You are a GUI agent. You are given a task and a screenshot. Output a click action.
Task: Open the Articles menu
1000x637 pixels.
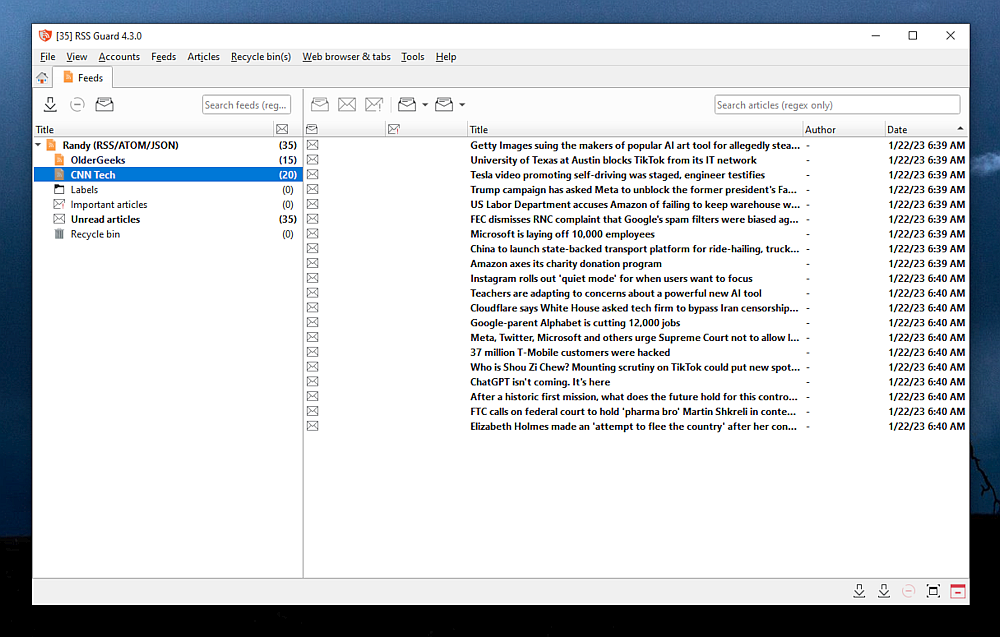[203, 57]
